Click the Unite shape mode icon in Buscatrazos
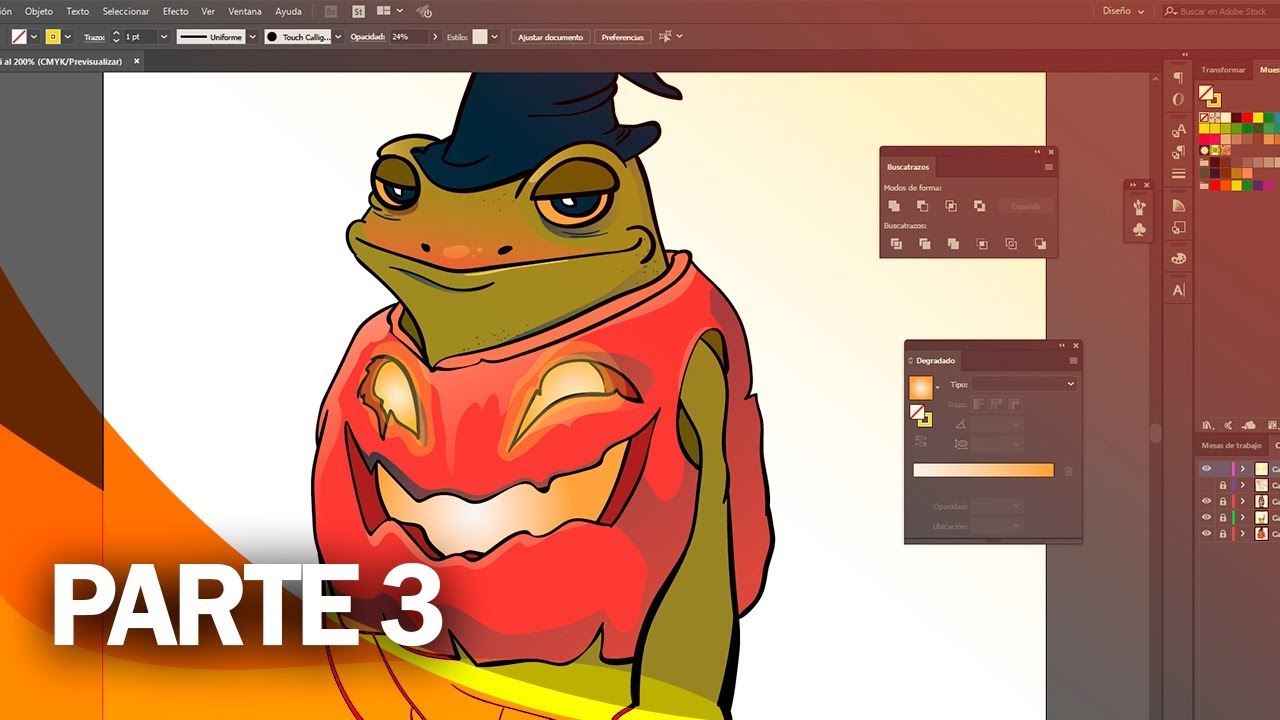Viewport: 1280px width, 720px height. (x=894, y=206)
